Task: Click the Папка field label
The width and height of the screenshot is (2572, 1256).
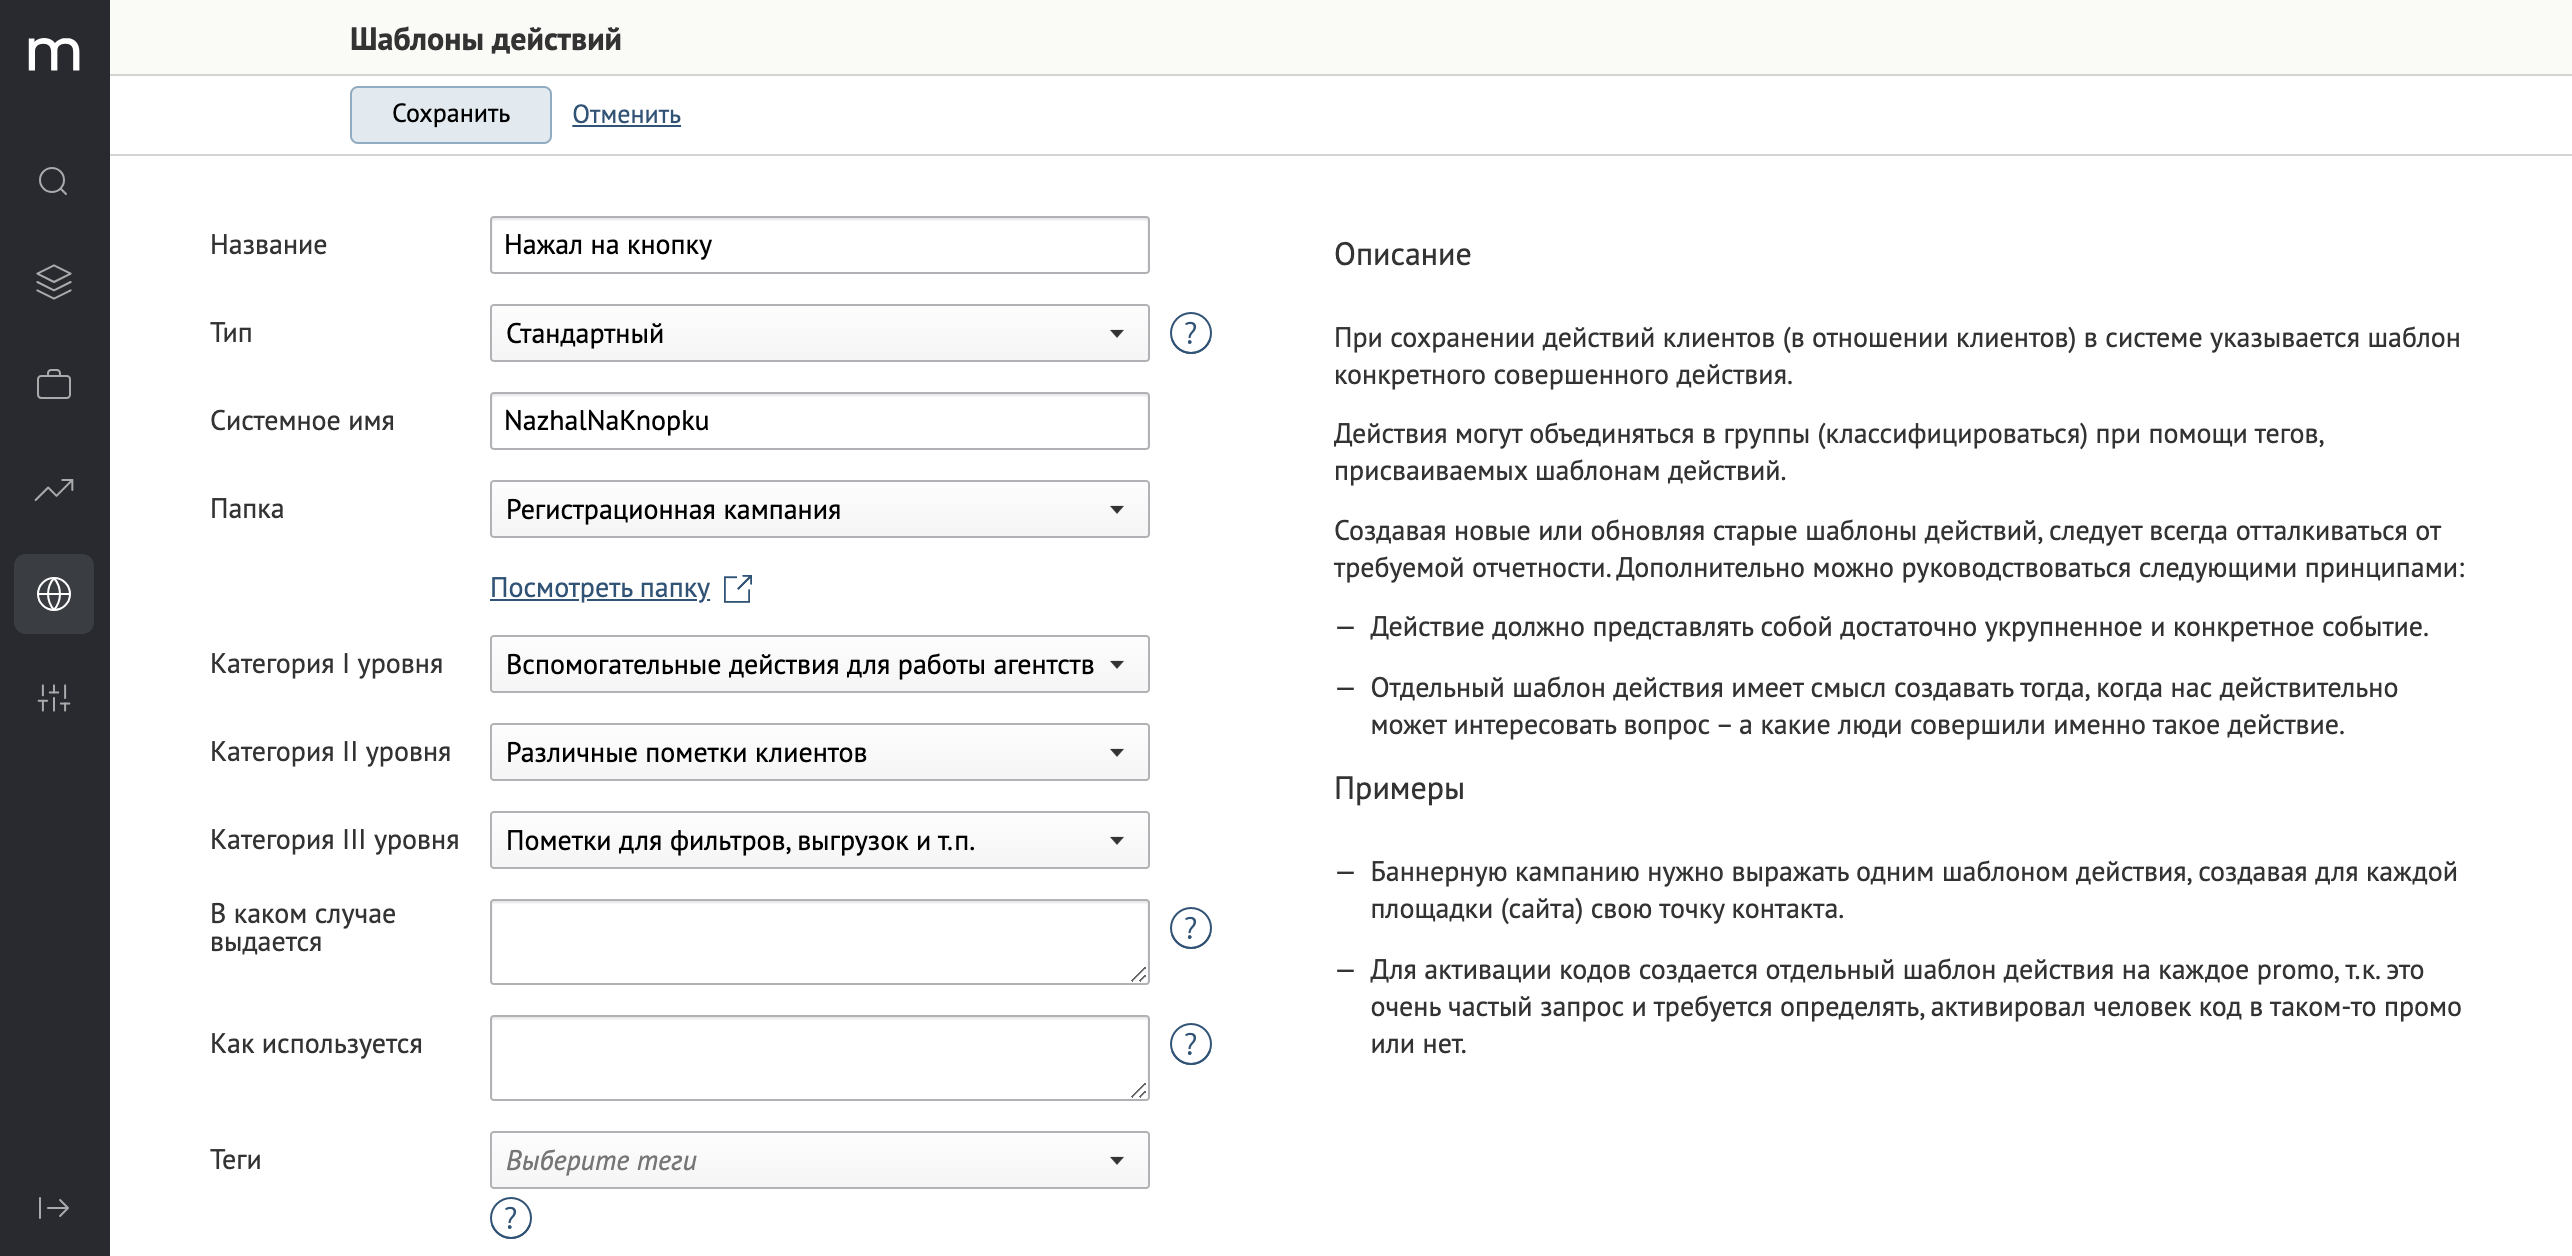Action: click(x=247, y=509)
